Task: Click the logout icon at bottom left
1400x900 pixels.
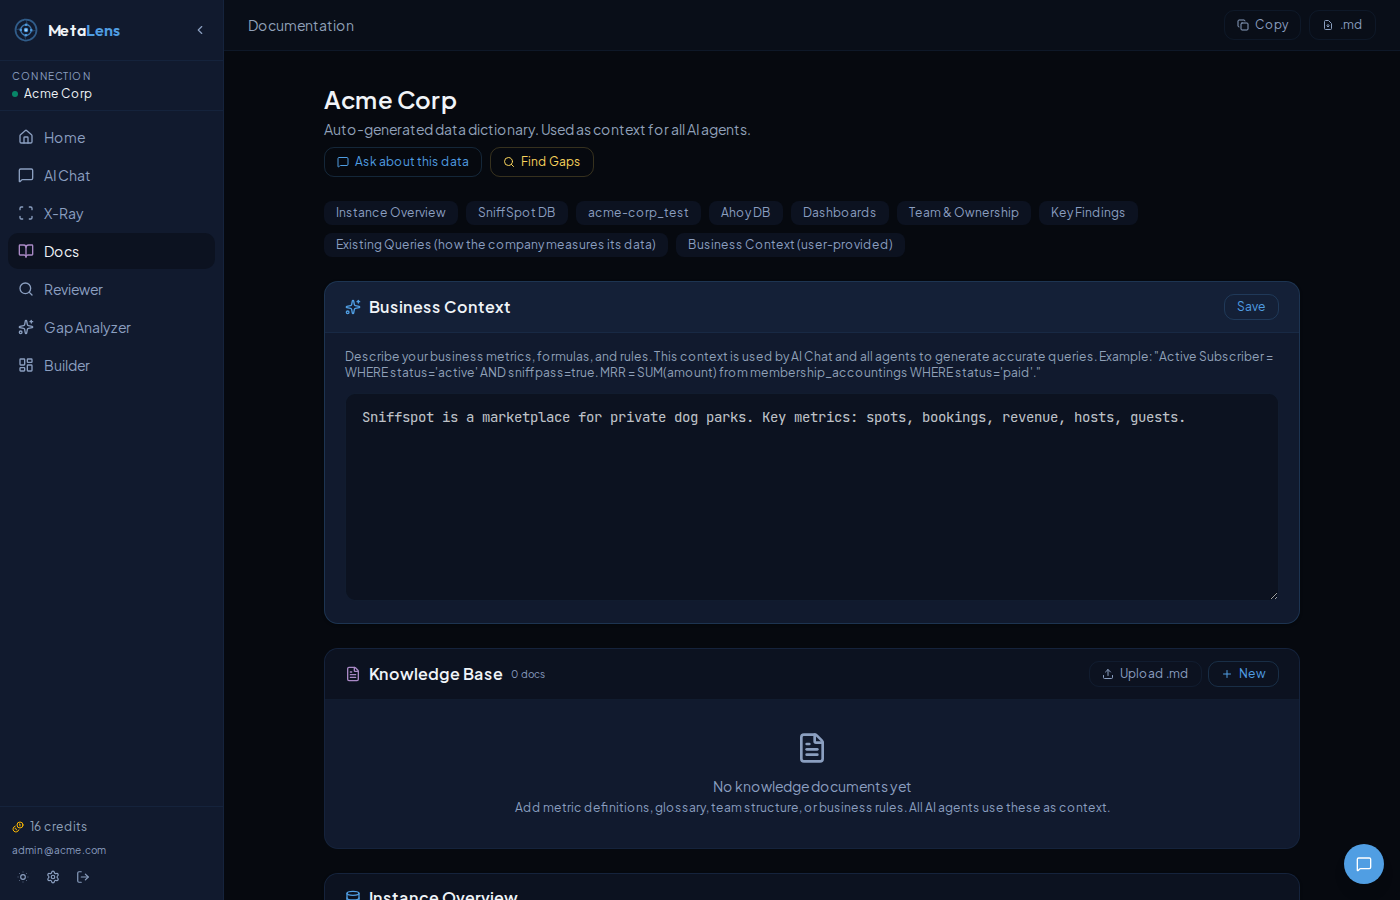Action: pos(83,877)
